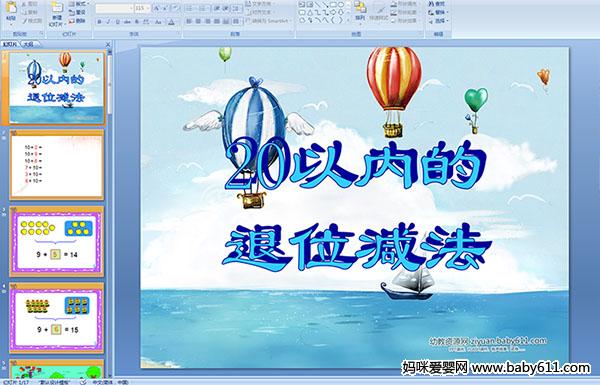Click the align text left icon
Viewport: 600px width, 385px height.
coord(189,21)
